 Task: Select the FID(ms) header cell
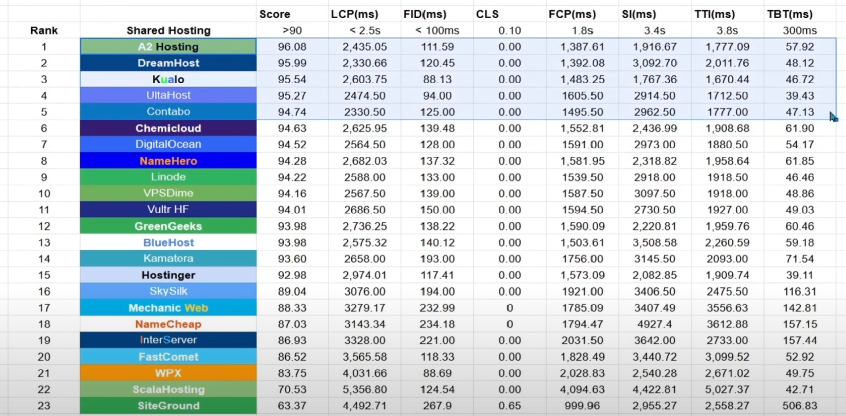pos(426,15)
